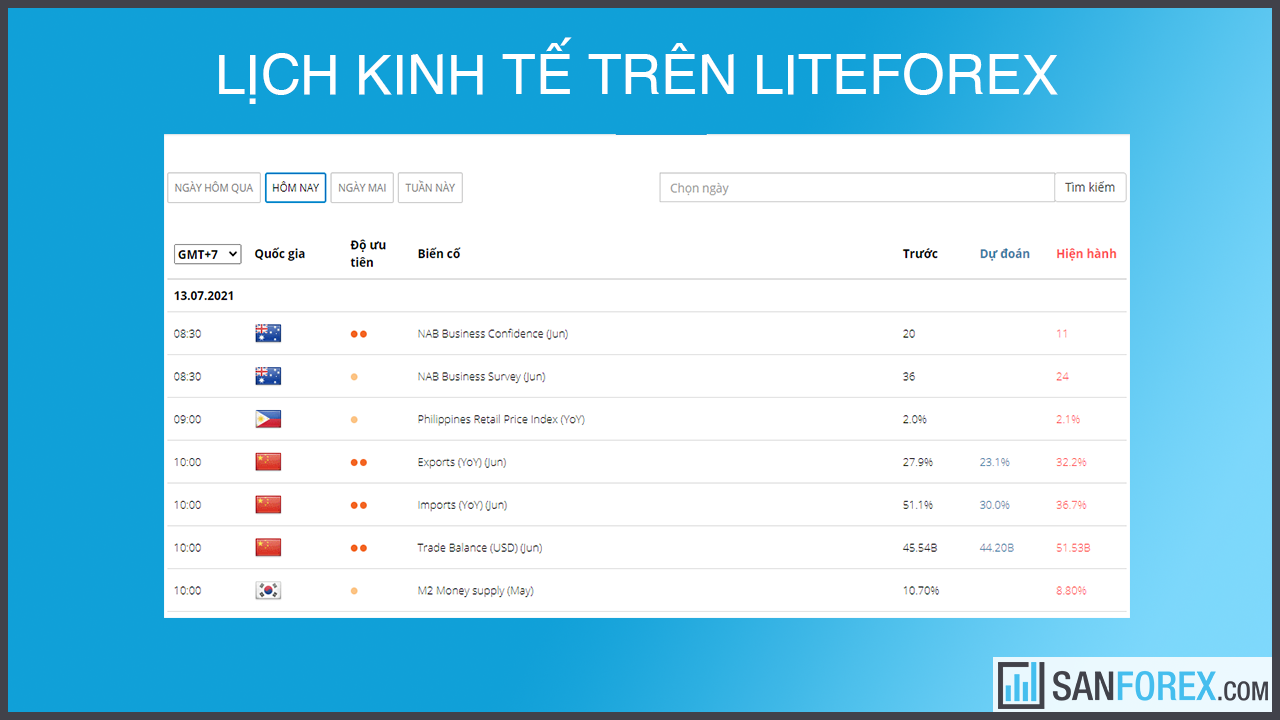This screenshot has height=720, width=1280.
Task: Open Philippines Retail Price Index (YoY) event
Action: tap(501, 420)
